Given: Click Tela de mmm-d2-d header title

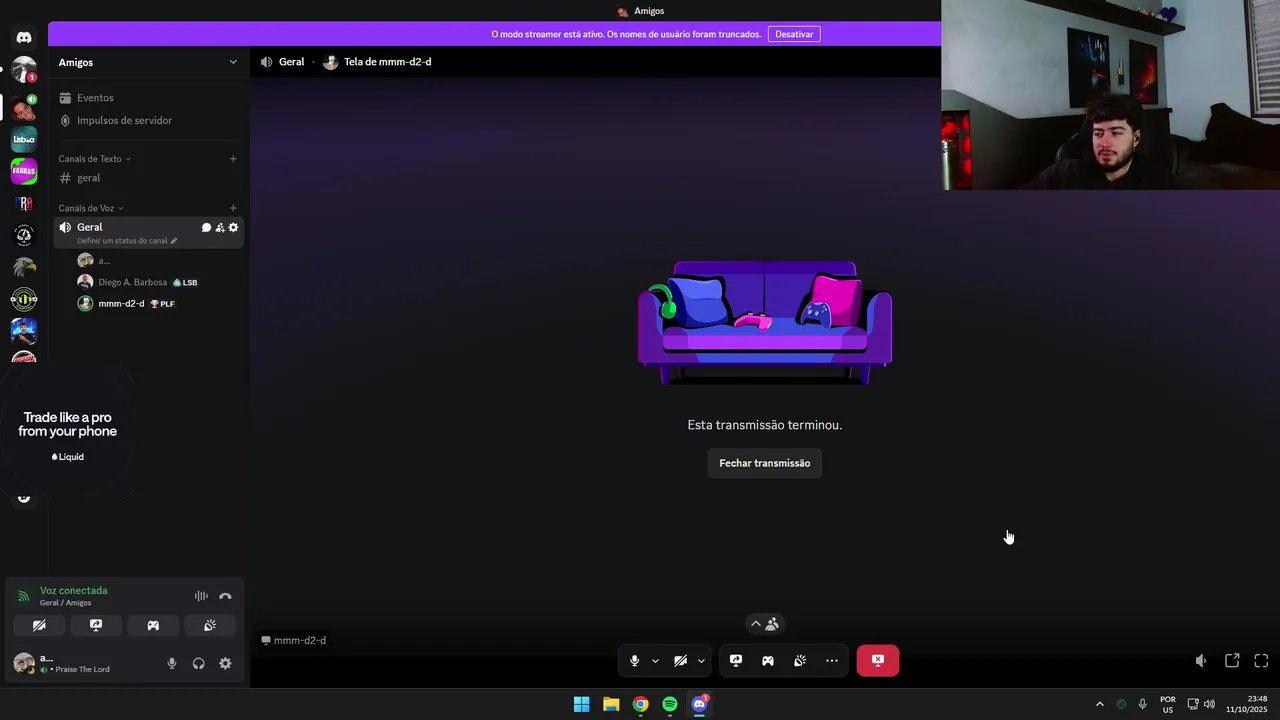Looking at the screenshot, I should coord(387,62).
